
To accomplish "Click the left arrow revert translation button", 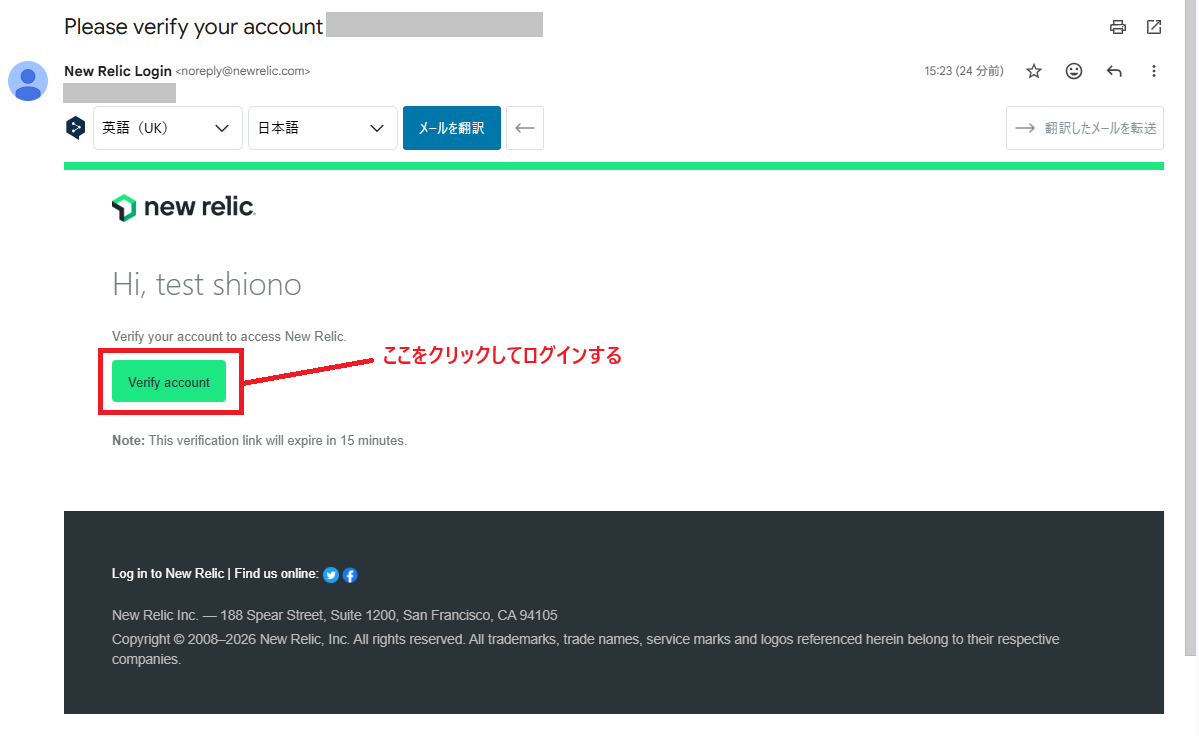I will [x=525, y=128].
